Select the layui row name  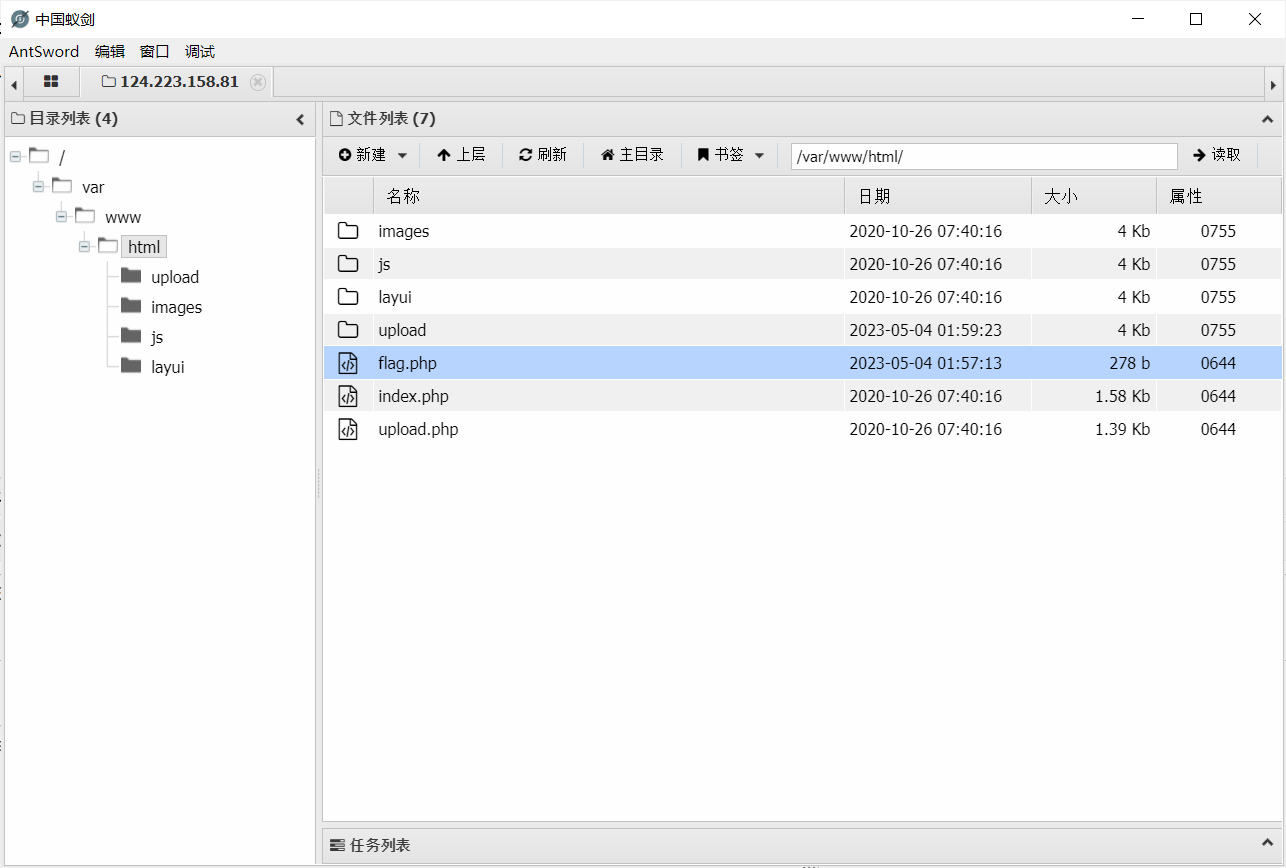(395, 297)
